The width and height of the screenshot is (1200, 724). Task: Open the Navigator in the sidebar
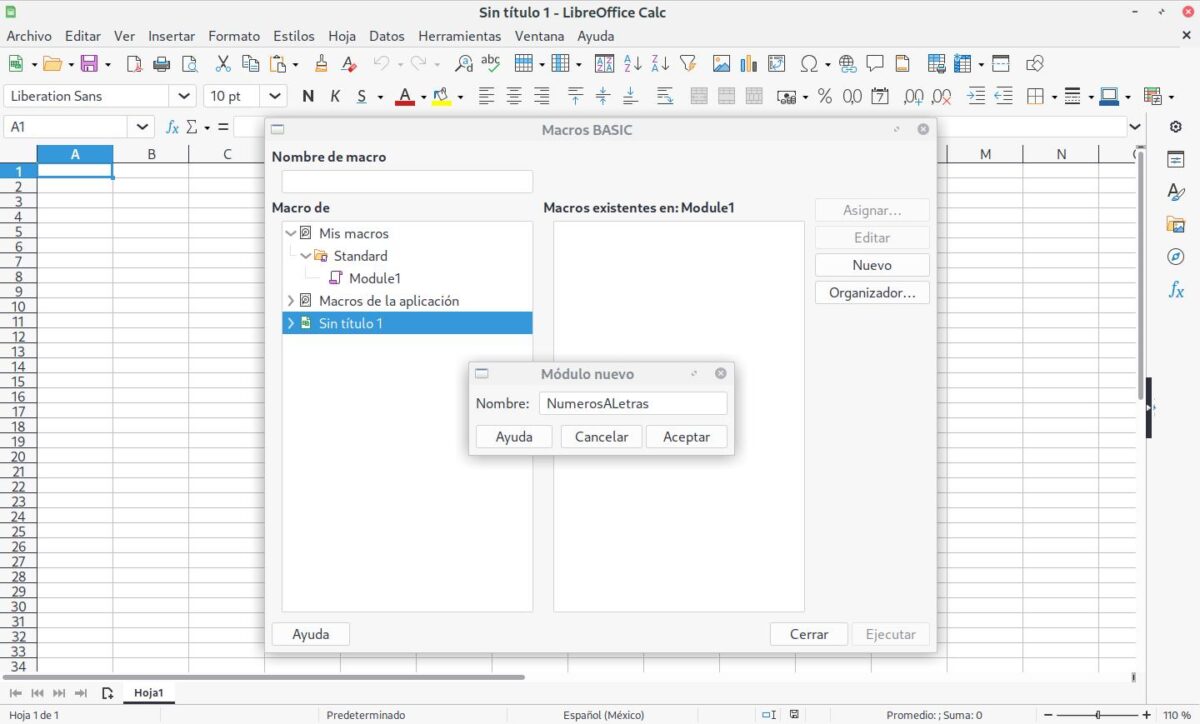tap(1176, 257)
